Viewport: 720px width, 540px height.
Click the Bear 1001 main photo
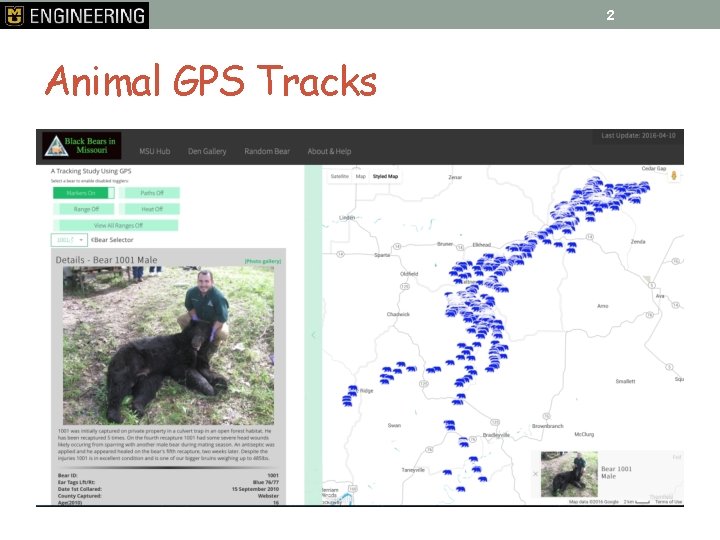click(169, 345)
